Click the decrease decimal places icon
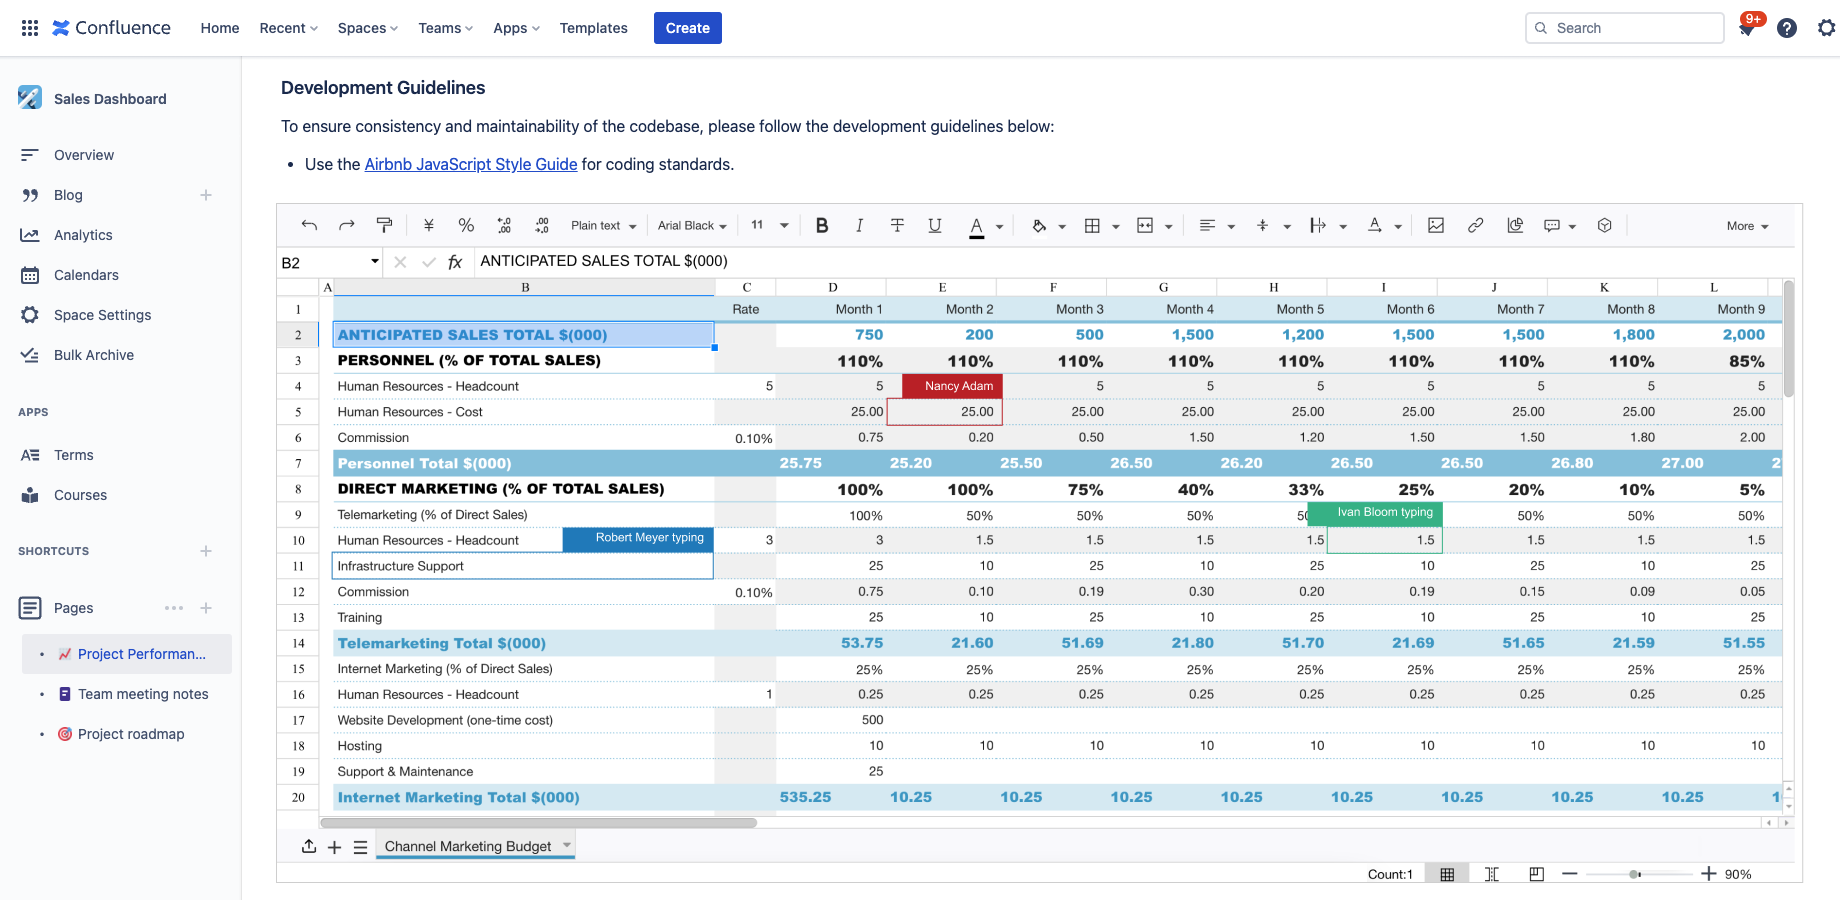This screenshot has width=1840, height=900. point(504,225)
